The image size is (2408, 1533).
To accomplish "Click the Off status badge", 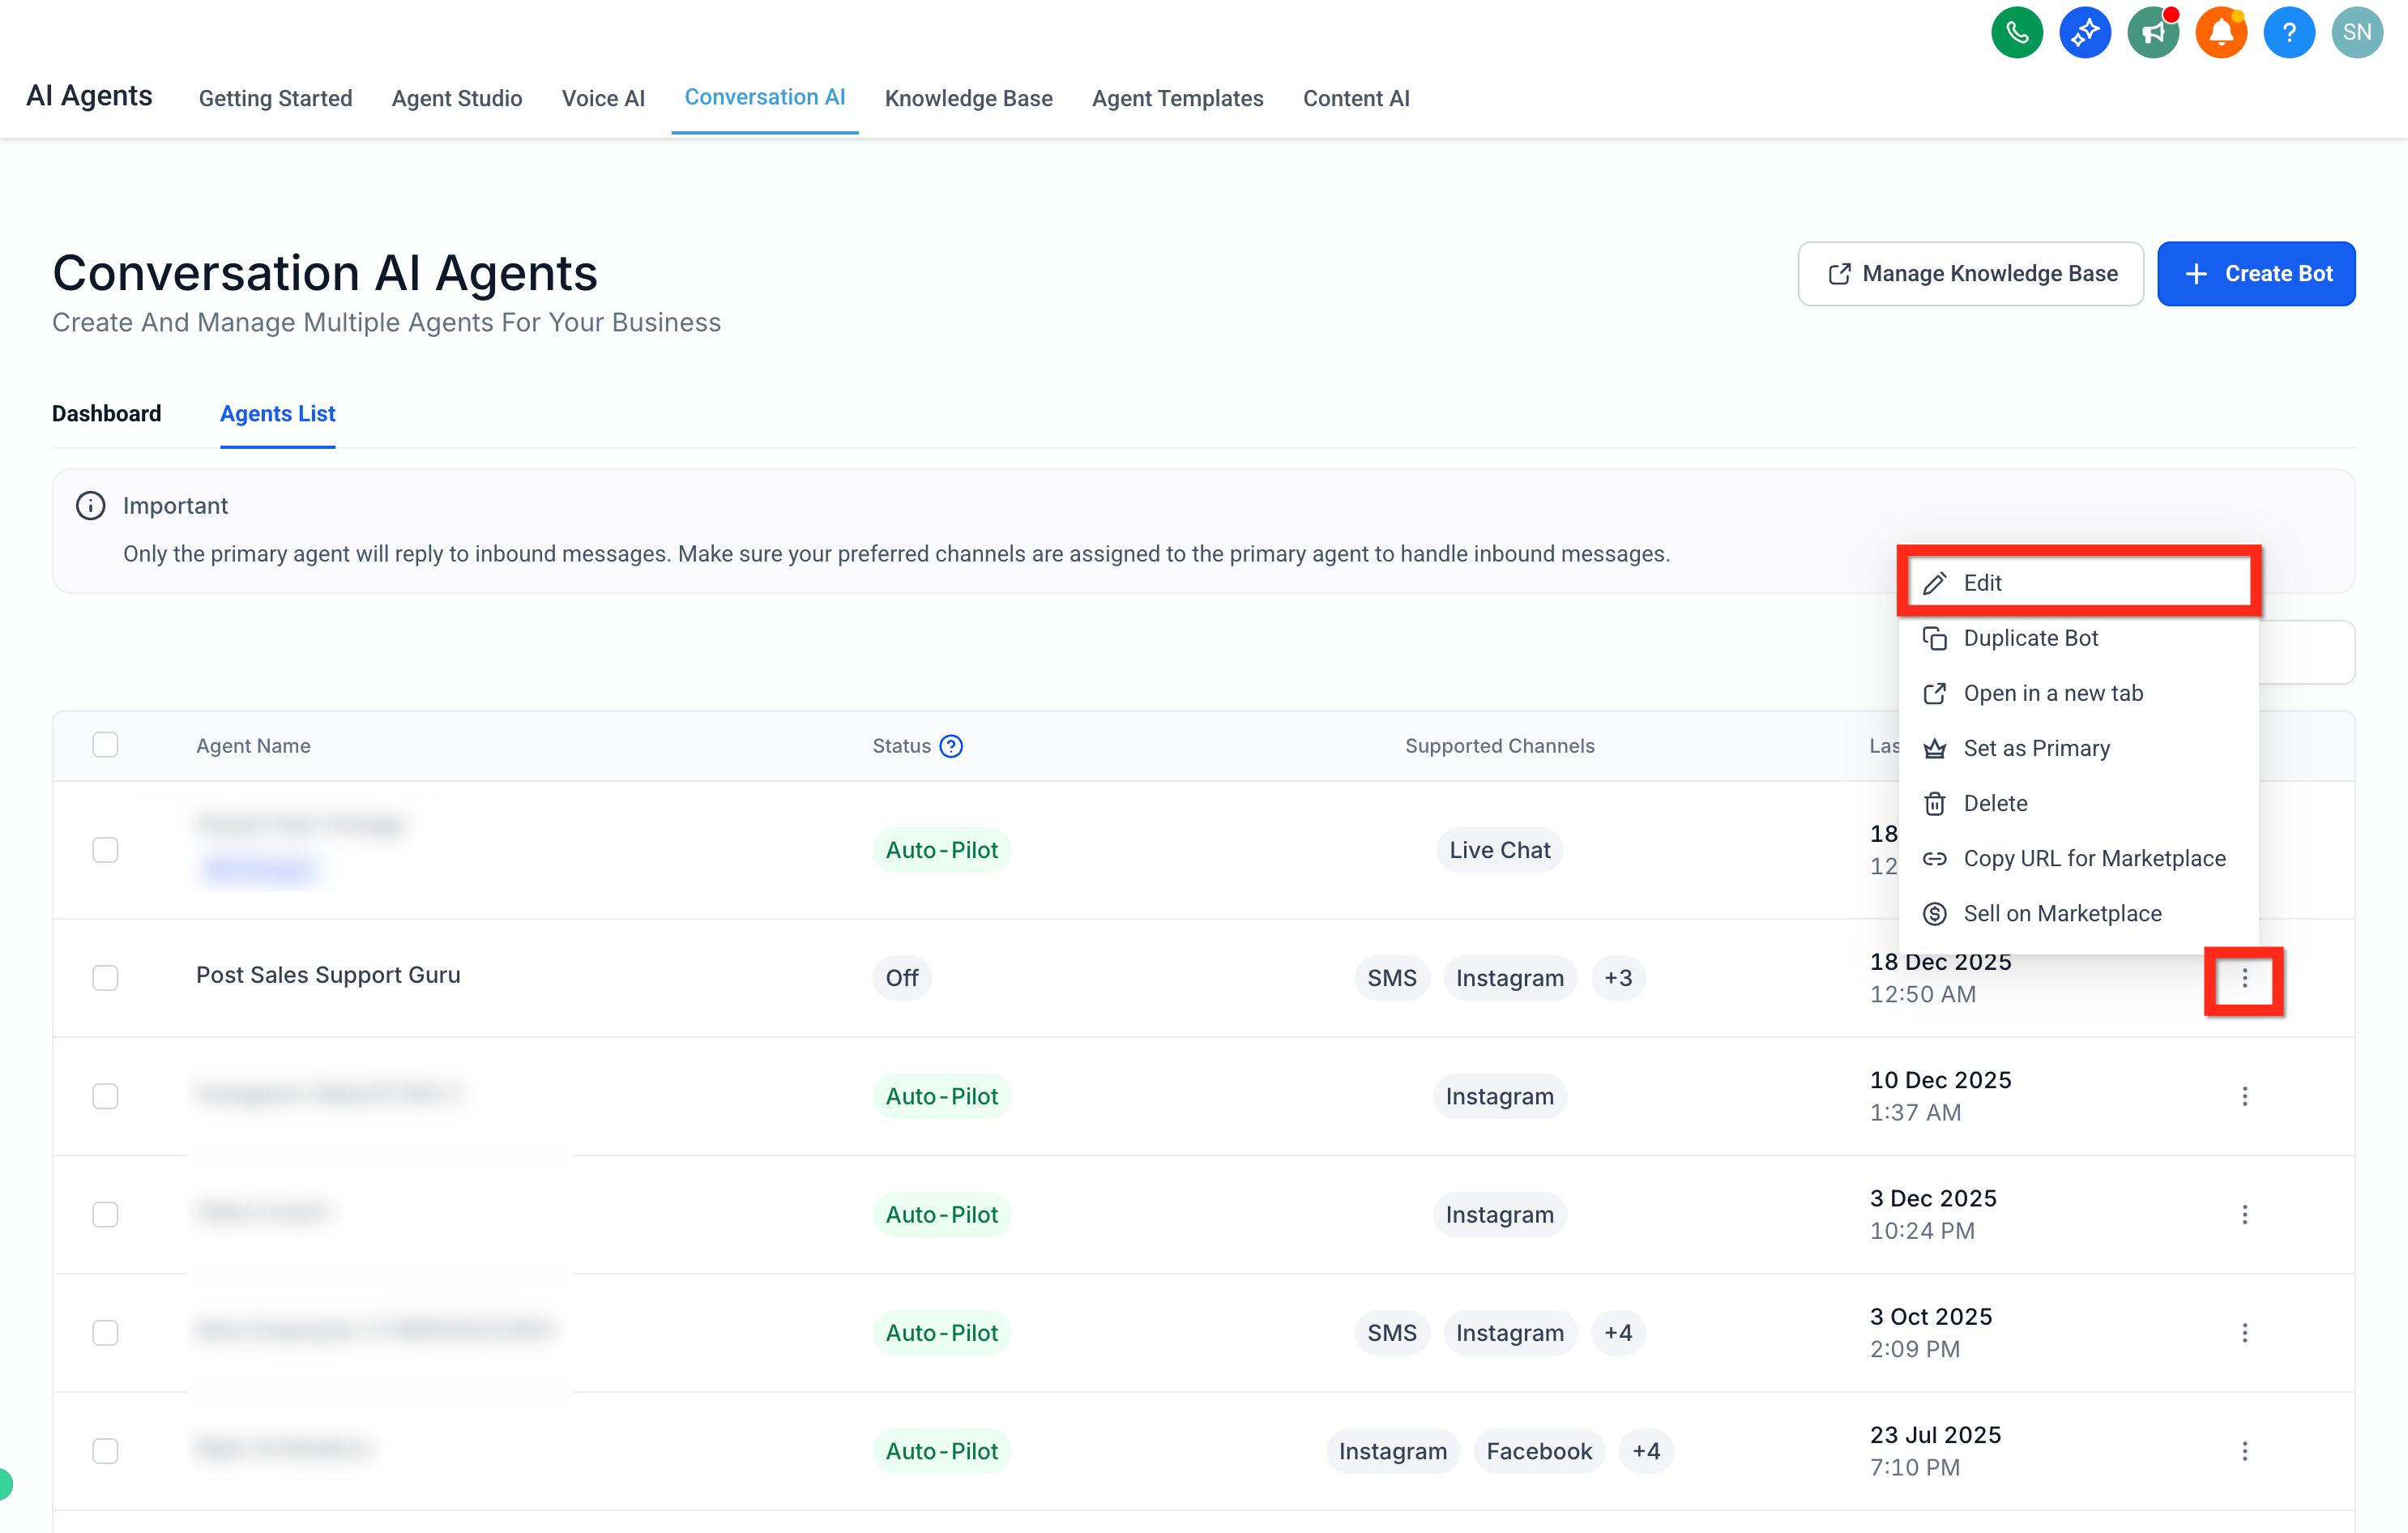I will [901, 978].
